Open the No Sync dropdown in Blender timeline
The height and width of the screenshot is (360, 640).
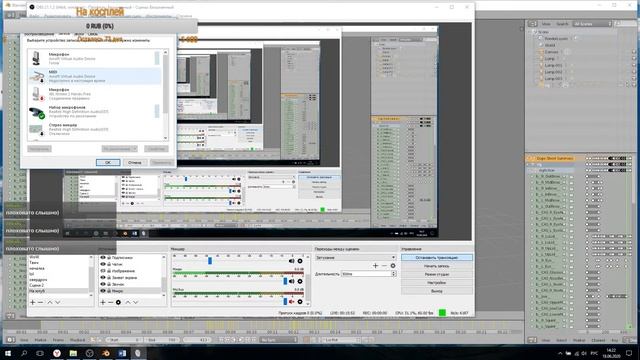[x=278, y=340]
